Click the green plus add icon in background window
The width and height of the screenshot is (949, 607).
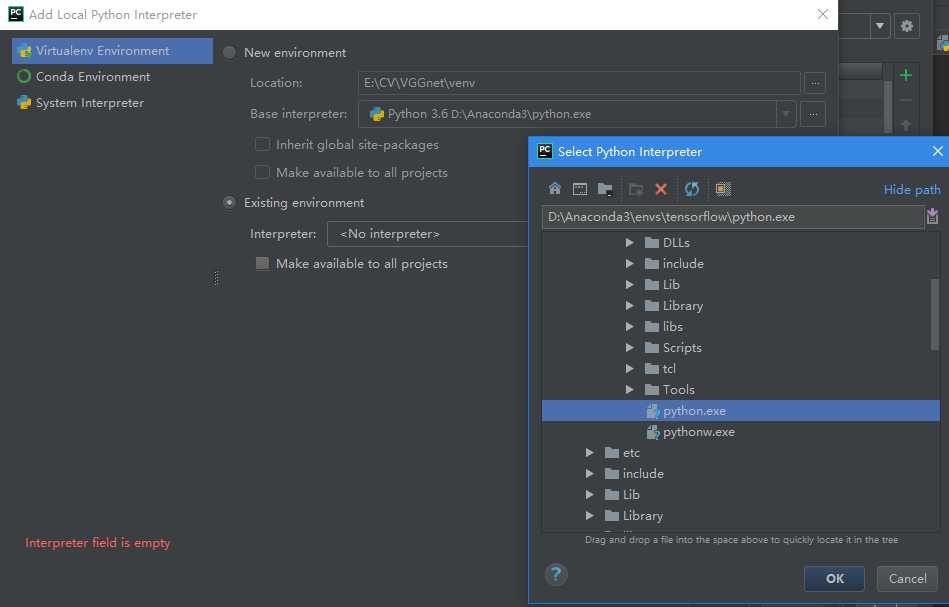905,76
